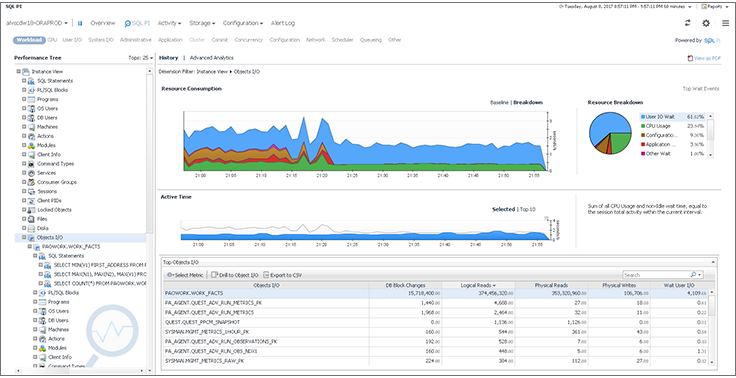
Task: Select the Concurrency wait category
Action: [249, 40]
